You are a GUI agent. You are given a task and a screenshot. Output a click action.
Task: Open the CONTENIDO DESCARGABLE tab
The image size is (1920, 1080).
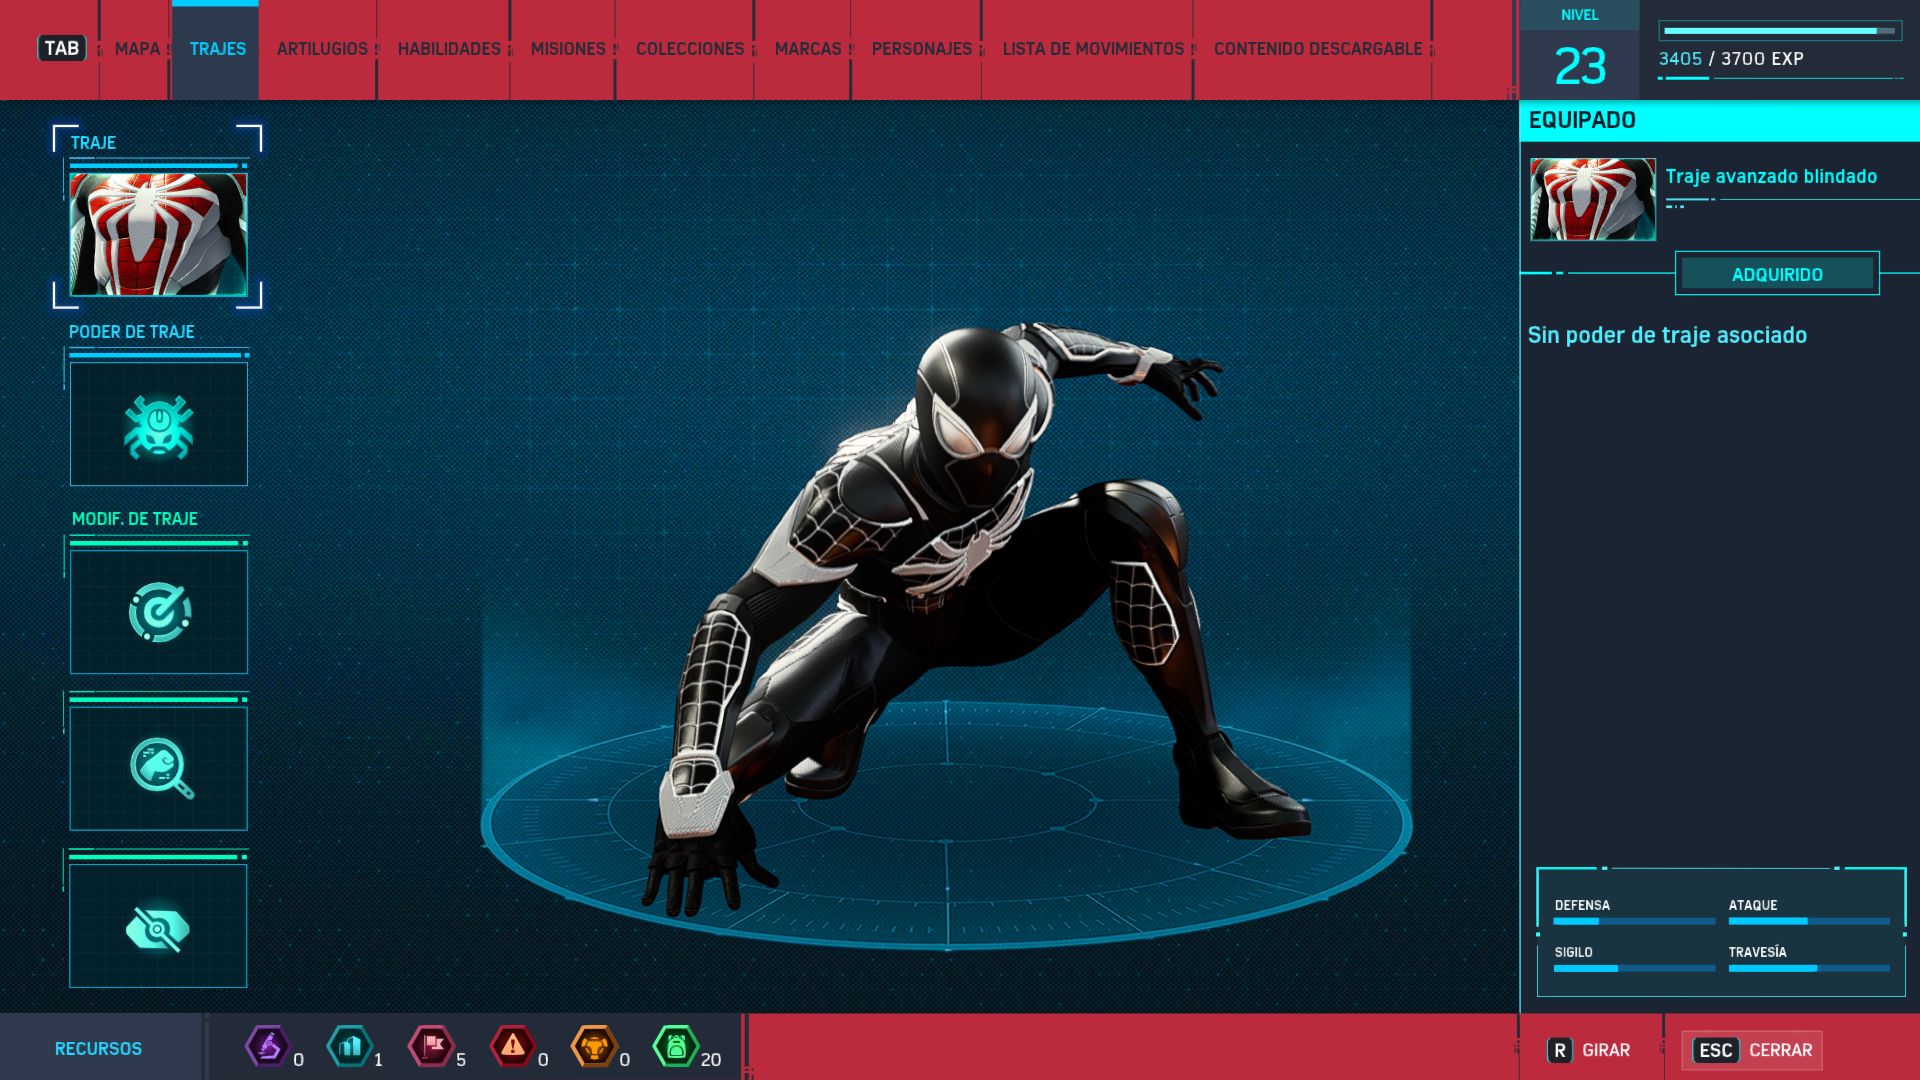tap(1317, 49)
